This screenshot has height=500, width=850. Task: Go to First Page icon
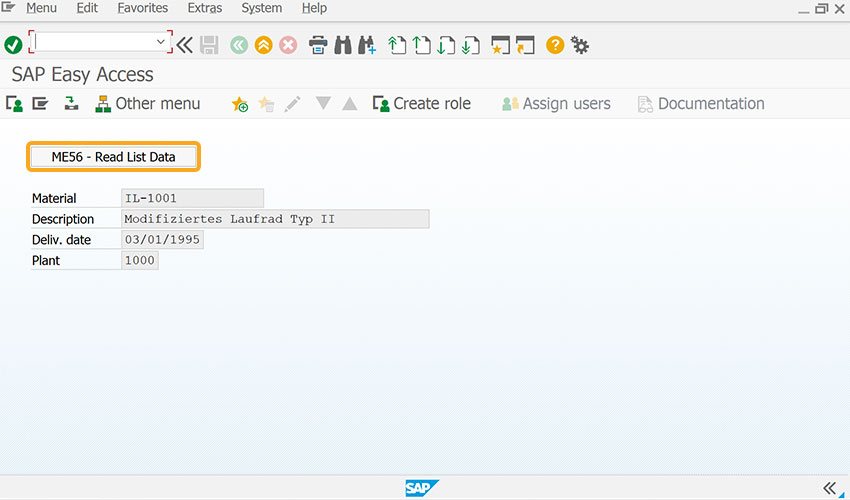pos(397,45)
